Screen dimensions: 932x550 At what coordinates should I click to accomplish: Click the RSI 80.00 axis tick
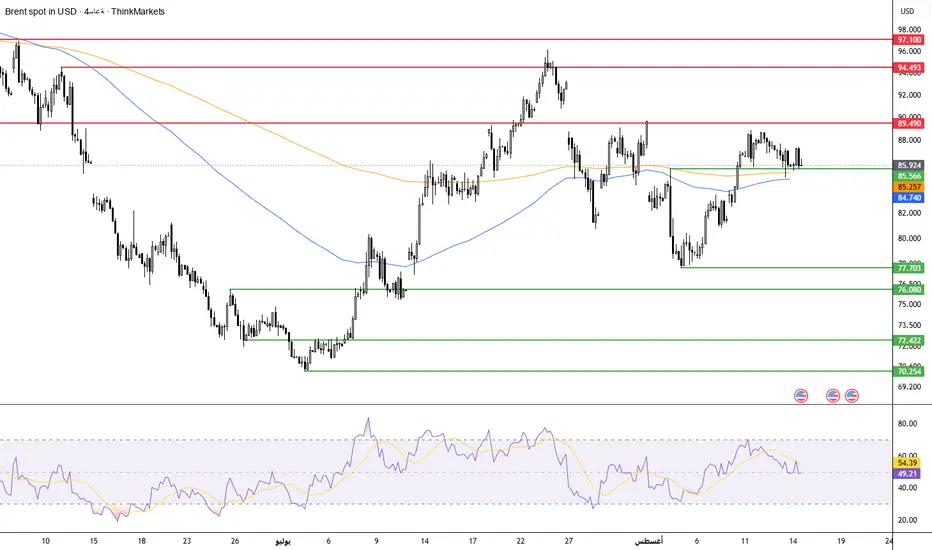(x=907, y=424)
